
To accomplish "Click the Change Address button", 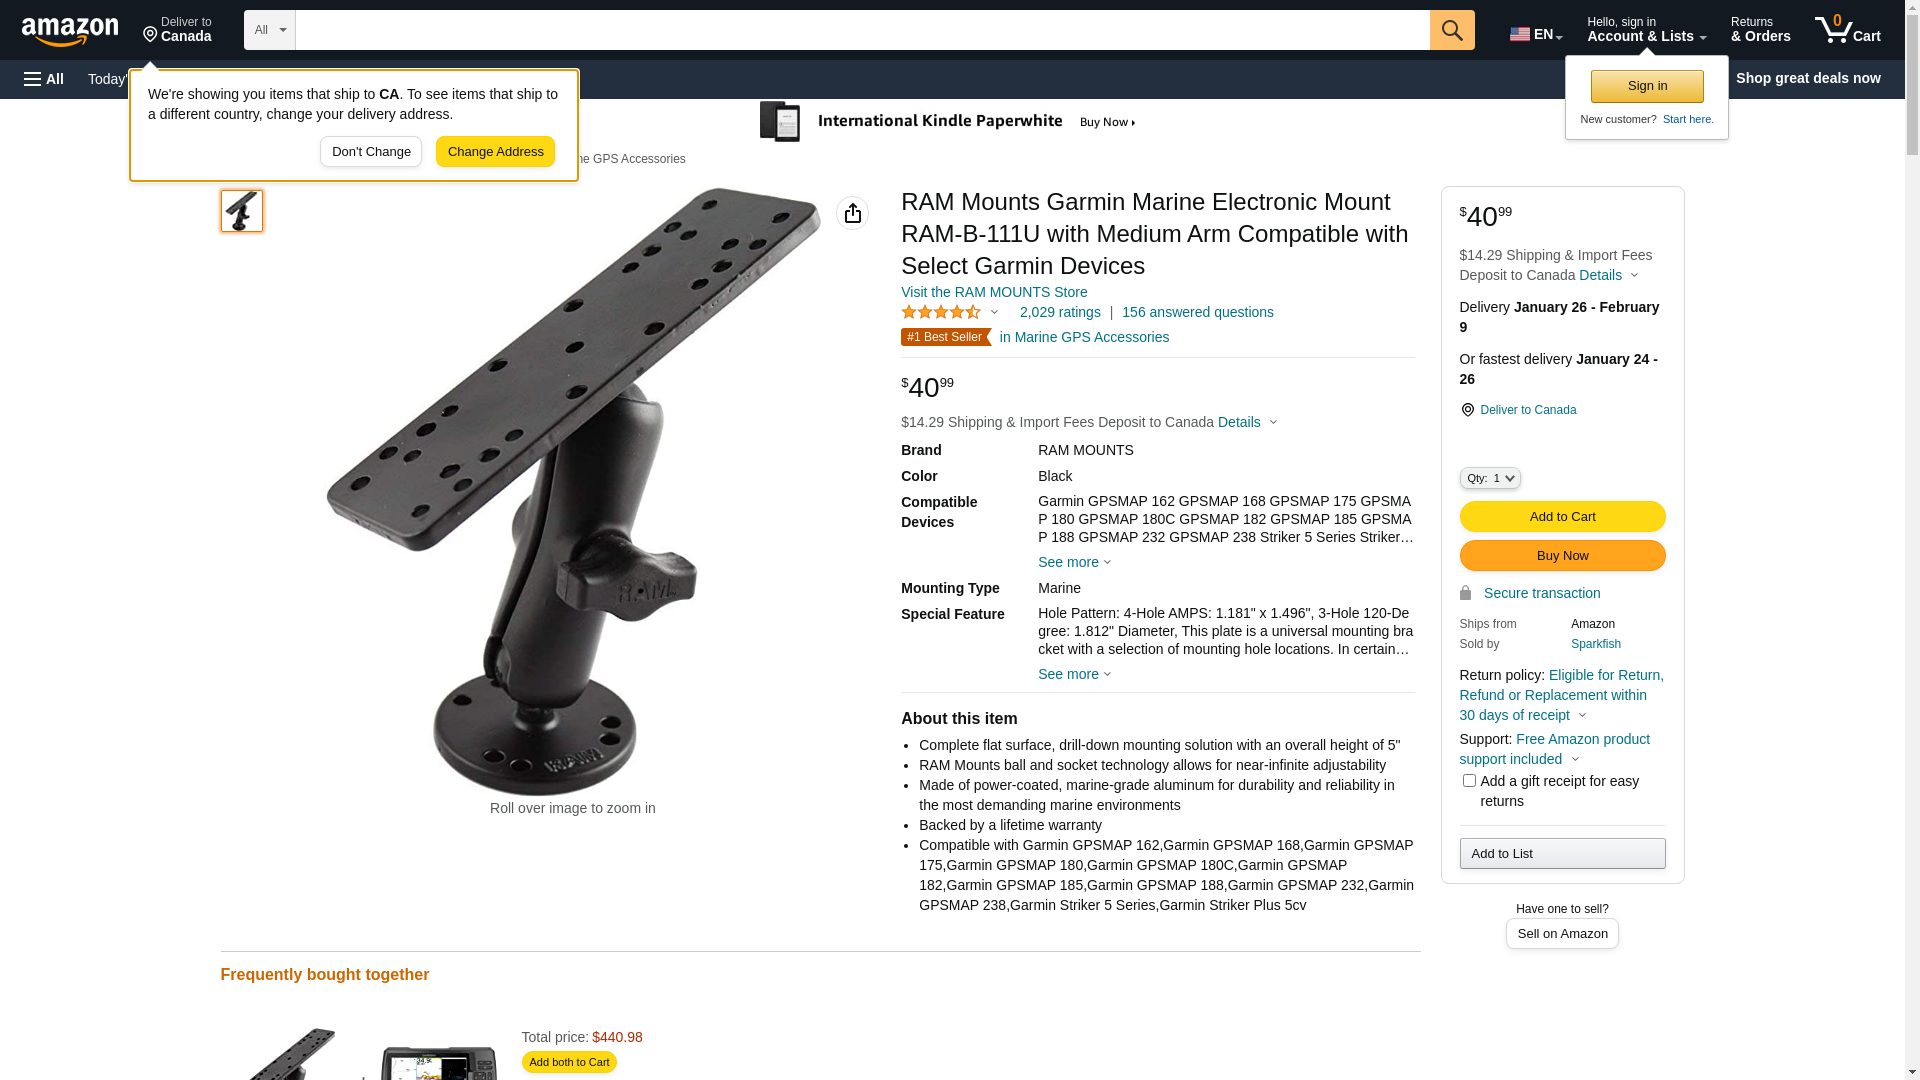I will (x=495, y=152).
